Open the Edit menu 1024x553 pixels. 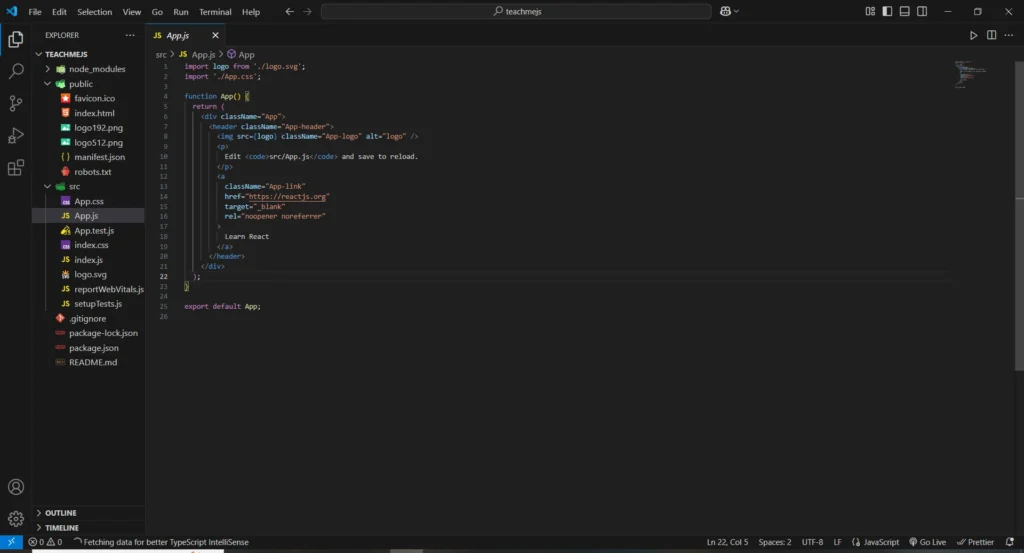(59, 12)
